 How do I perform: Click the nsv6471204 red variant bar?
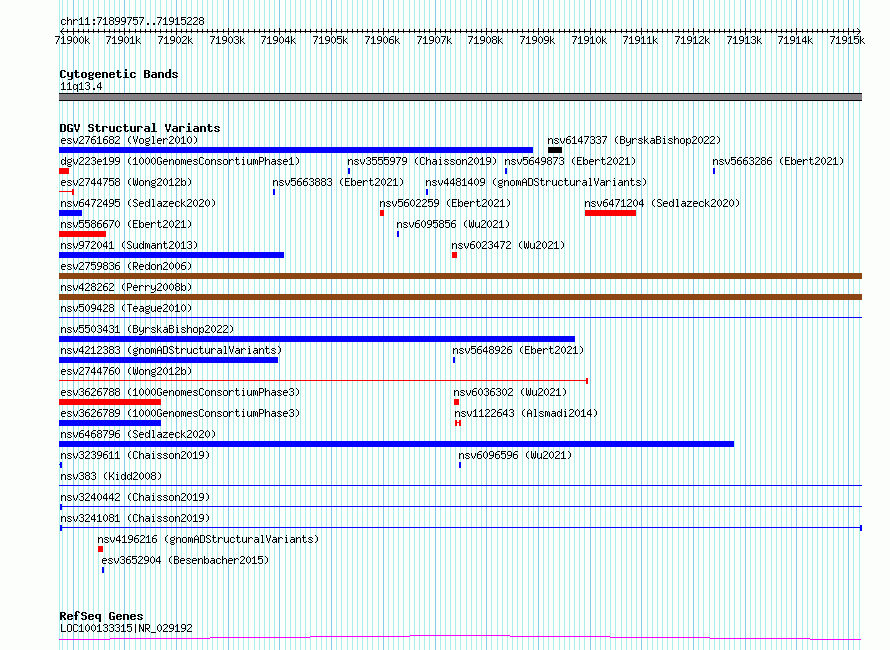click(x=610, y=213)
